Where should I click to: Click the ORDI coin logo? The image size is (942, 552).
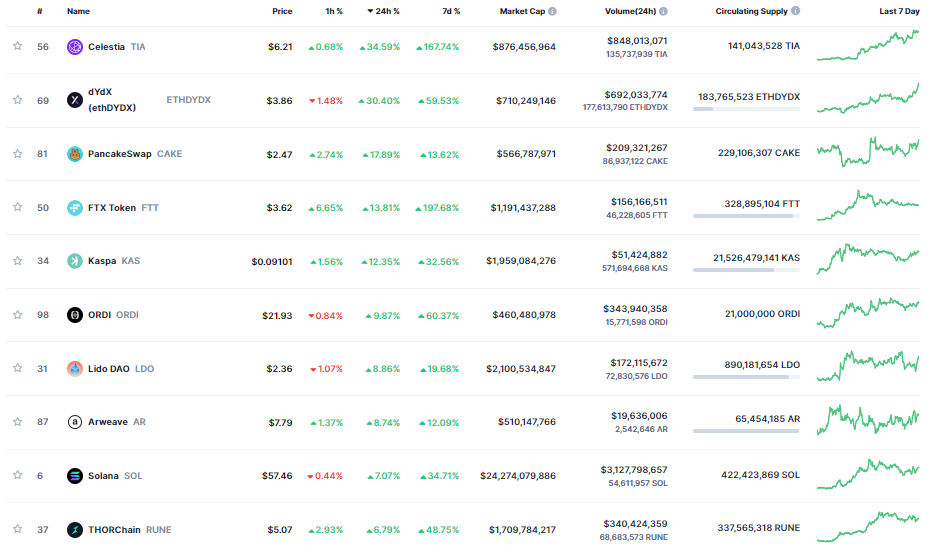74,315
